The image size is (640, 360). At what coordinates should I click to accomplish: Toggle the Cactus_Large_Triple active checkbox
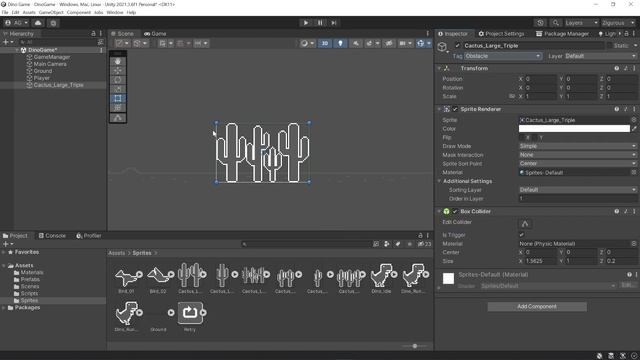pos(457,46)
